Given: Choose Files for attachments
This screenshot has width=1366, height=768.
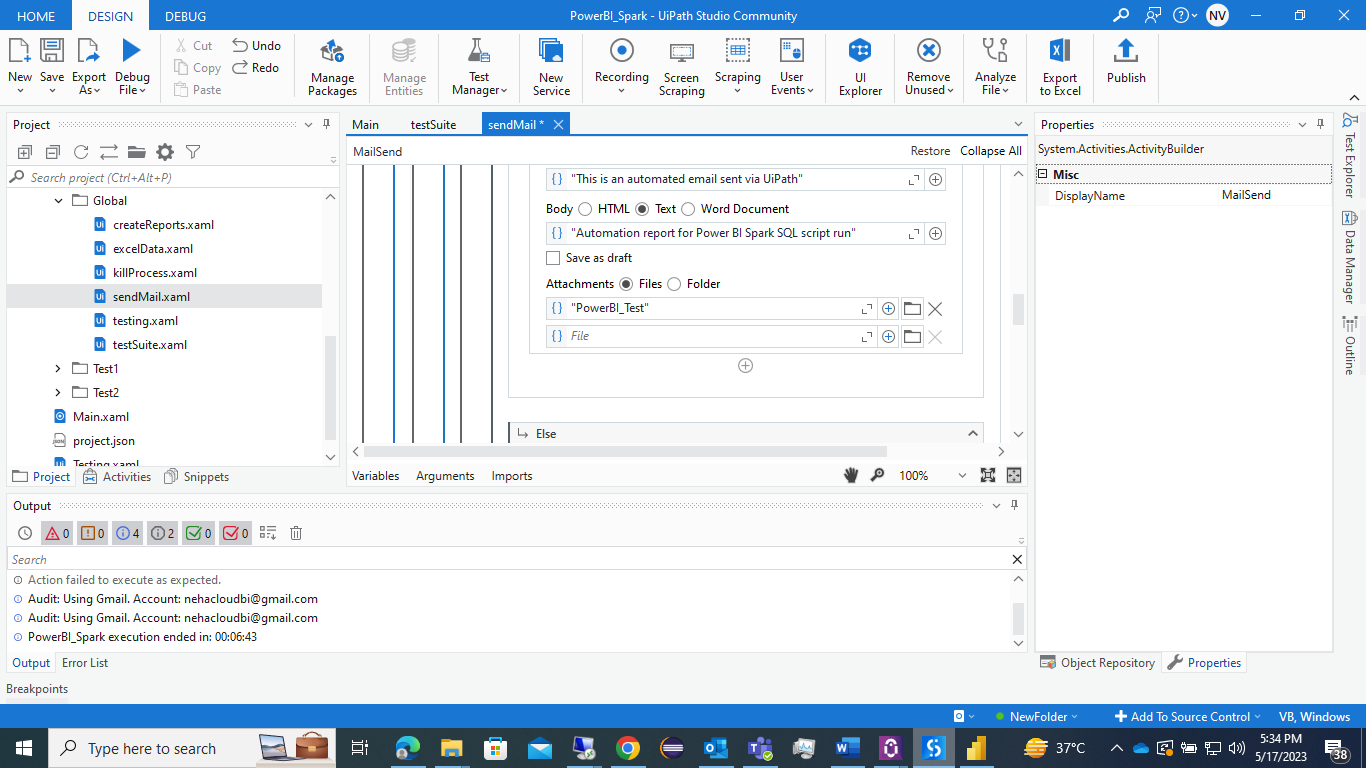Looking at the screenshot, I should [x=626, y=284].
